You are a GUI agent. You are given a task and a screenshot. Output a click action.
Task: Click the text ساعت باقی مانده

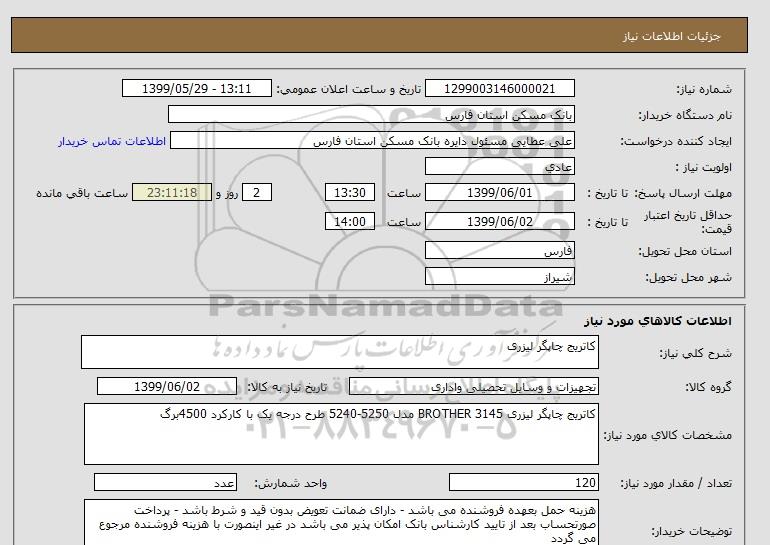[82, 193]
